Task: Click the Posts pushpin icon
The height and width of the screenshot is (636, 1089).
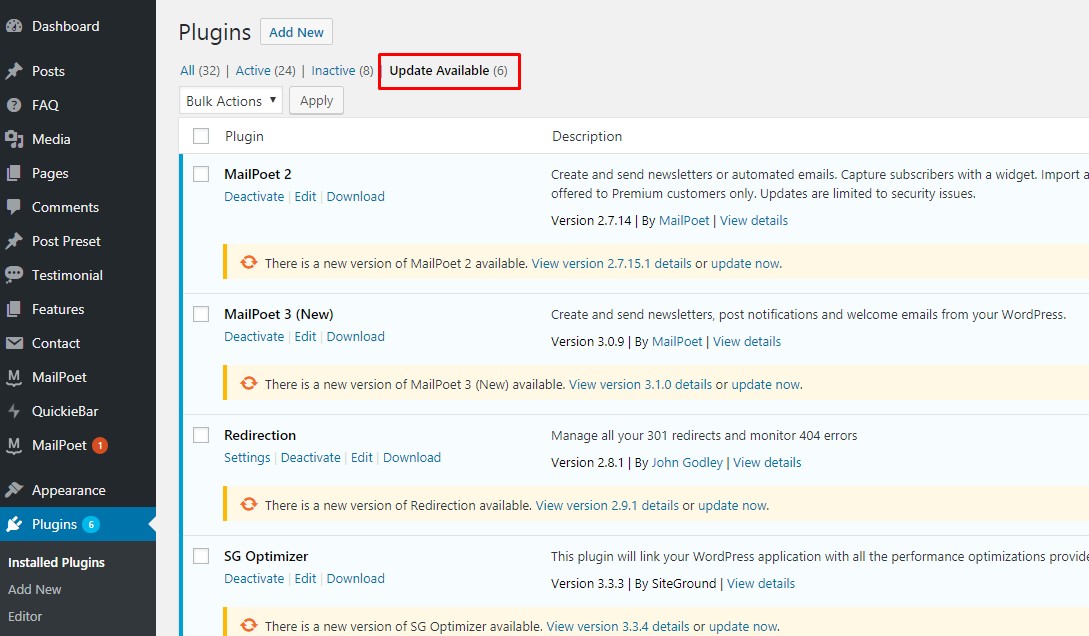Action: click(14, 71)
